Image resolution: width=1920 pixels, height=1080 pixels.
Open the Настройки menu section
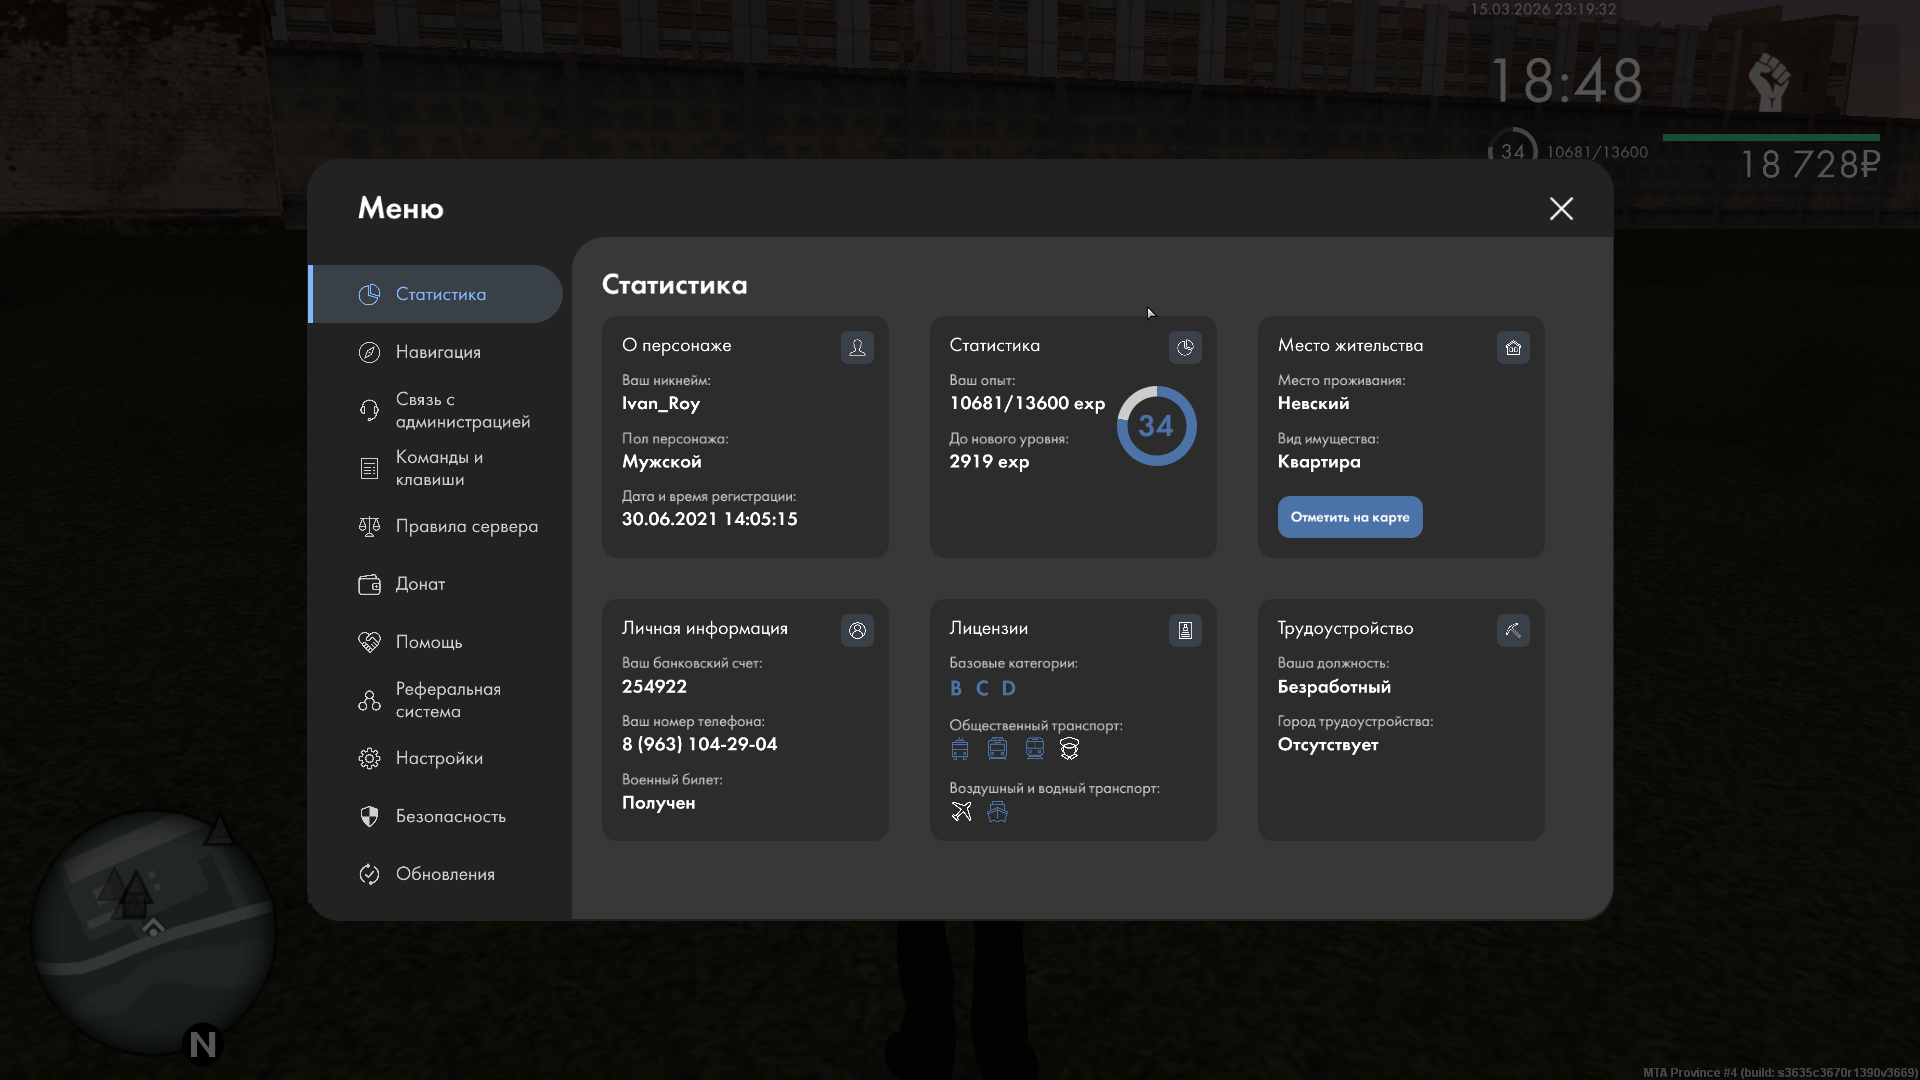coord(438,758)
